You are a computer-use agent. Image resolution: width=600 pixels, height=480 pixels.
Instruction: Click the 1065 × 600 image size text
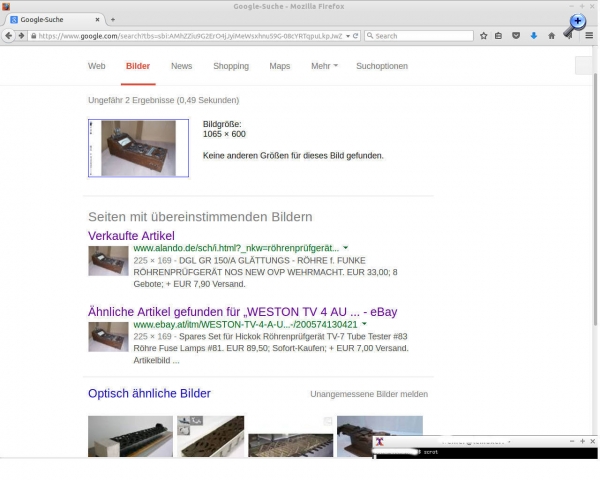tap(224, 134)
